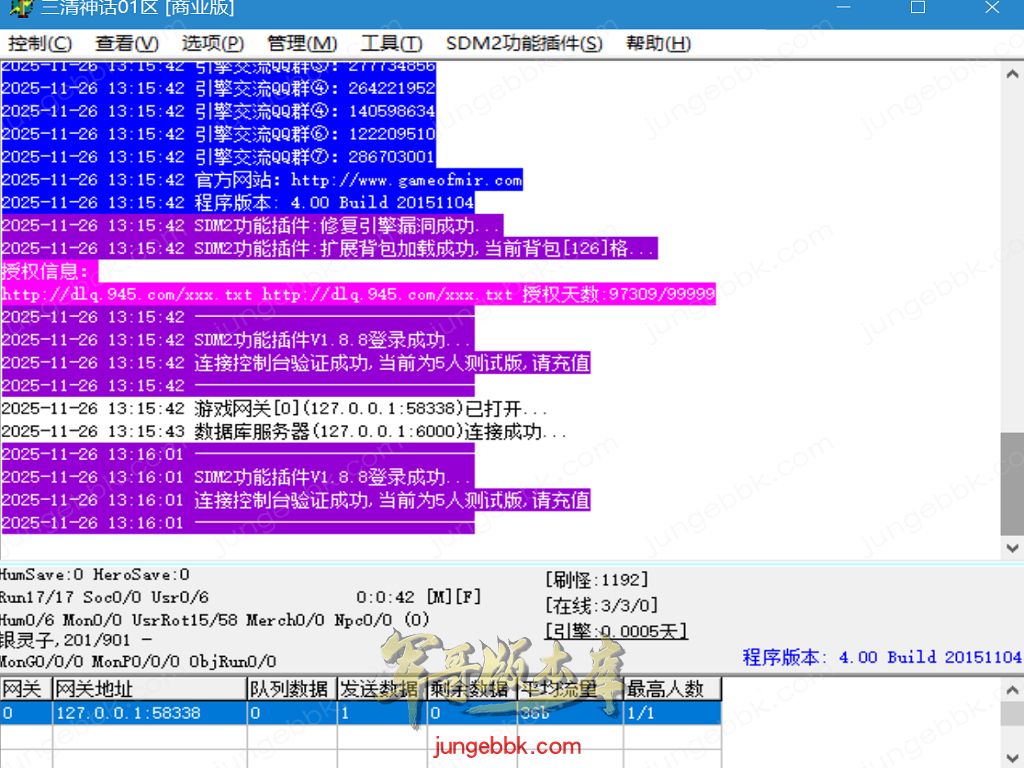Viewport: 1024px width, 768px height.
Task: Click the application icon in the title bar
Action: click(x=18, y=9)
